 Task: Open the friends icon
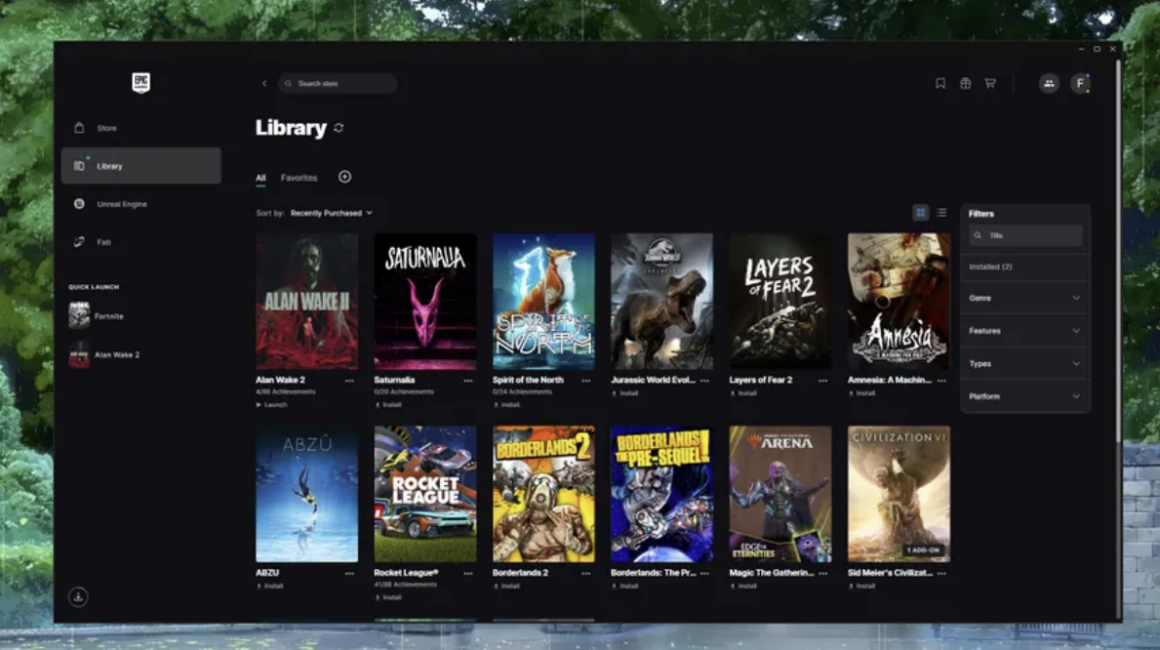pos(1049,84)
